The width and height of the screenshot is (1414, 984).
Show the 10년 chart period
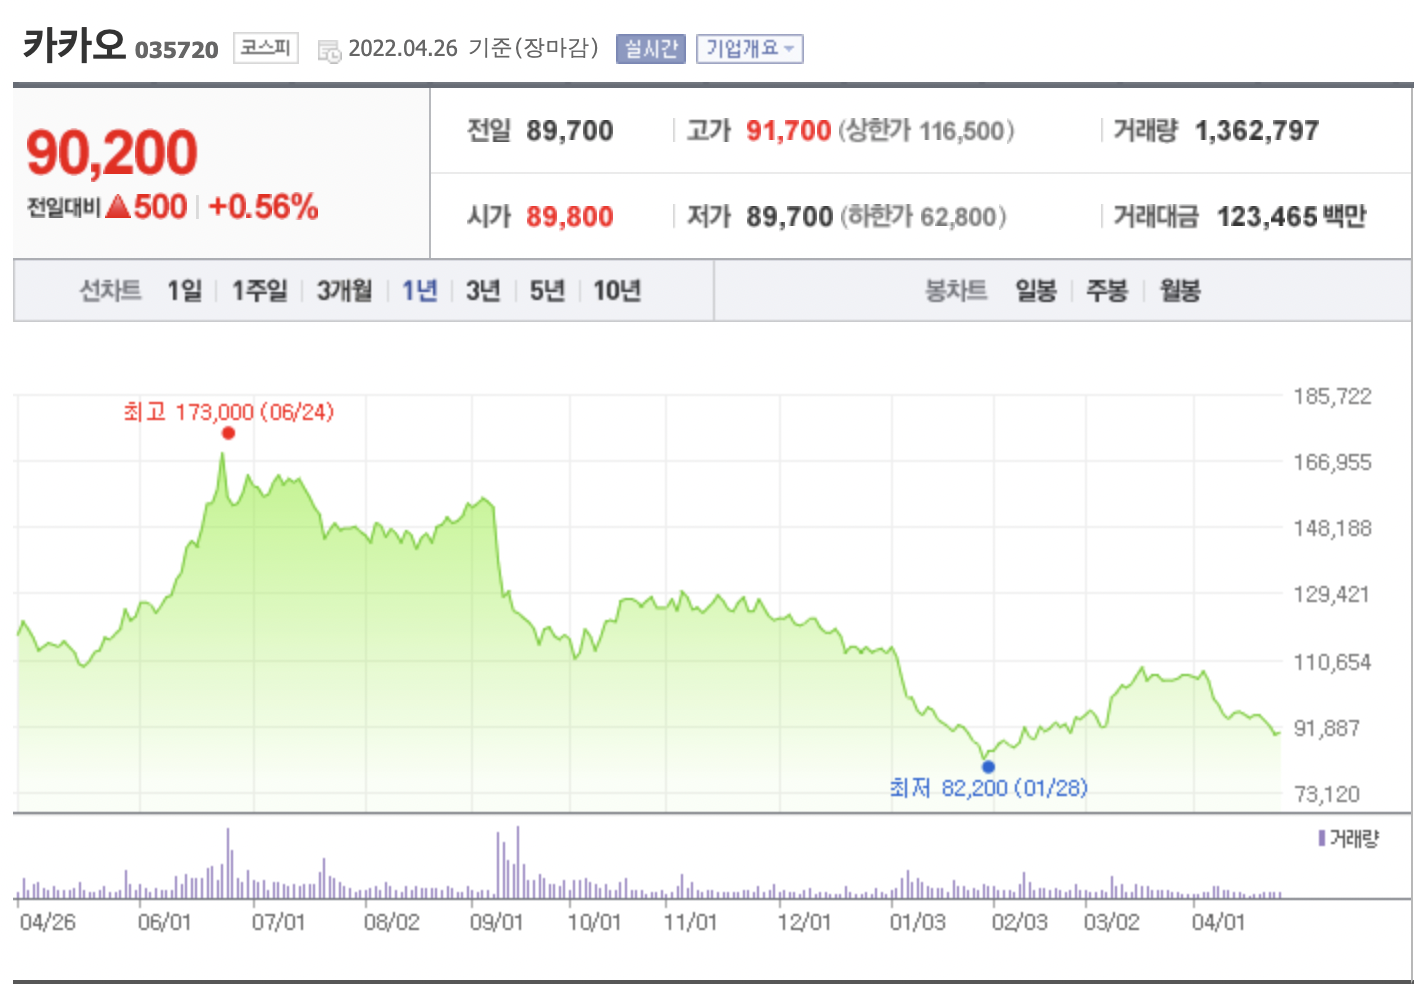pos(617,291)
